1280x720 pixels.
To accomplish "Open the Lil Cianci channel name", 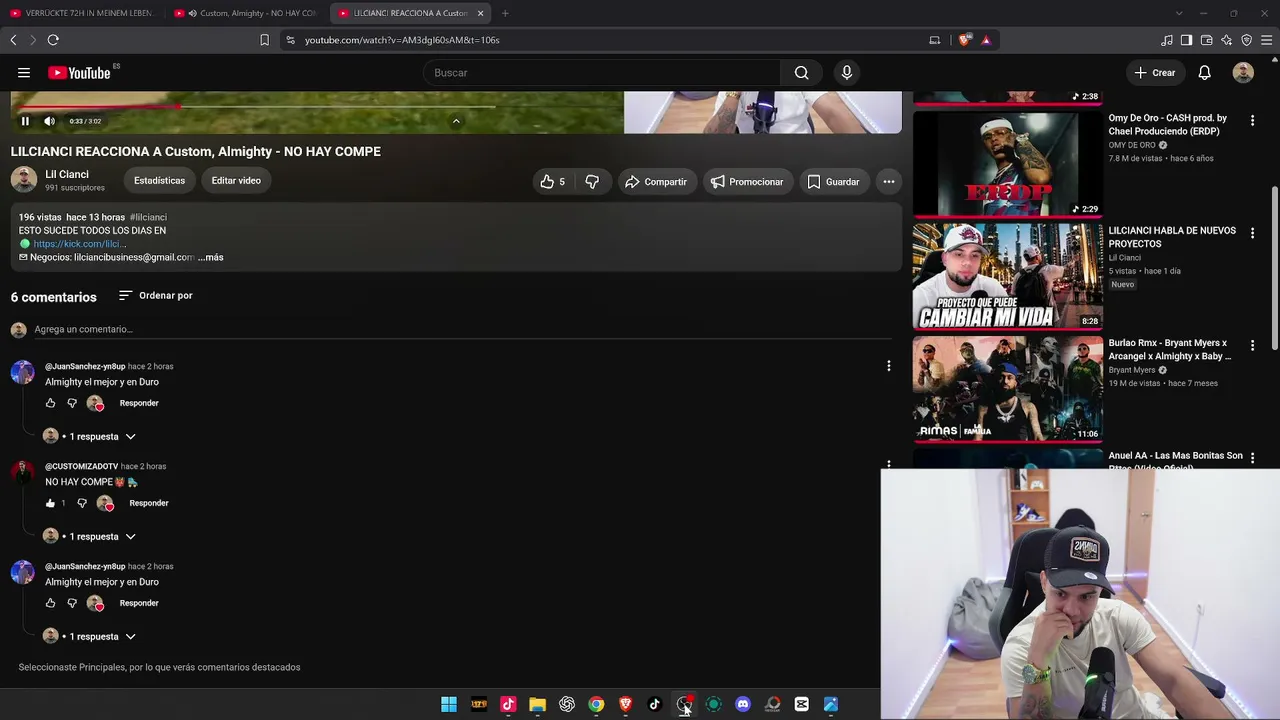I will coord(67,174).
